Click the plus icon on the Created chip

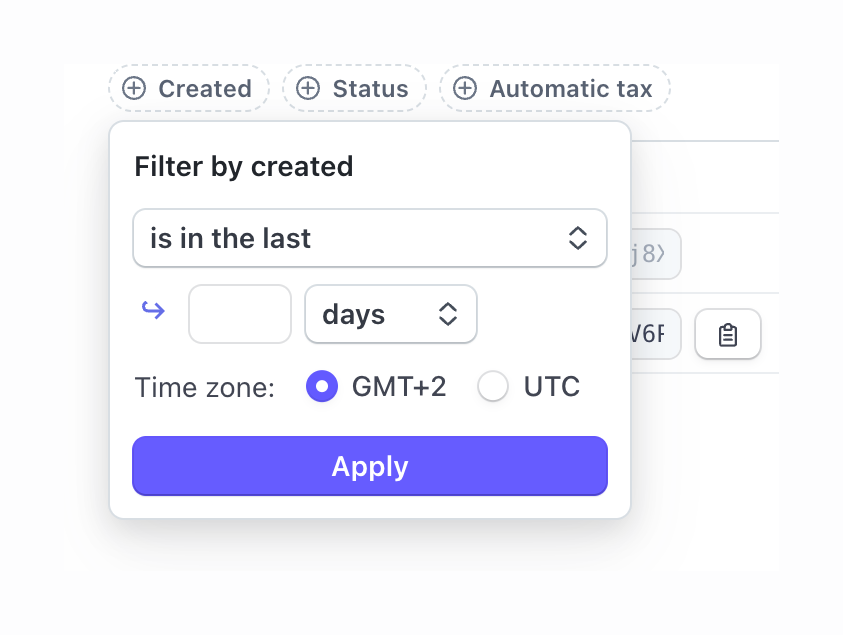134,88
